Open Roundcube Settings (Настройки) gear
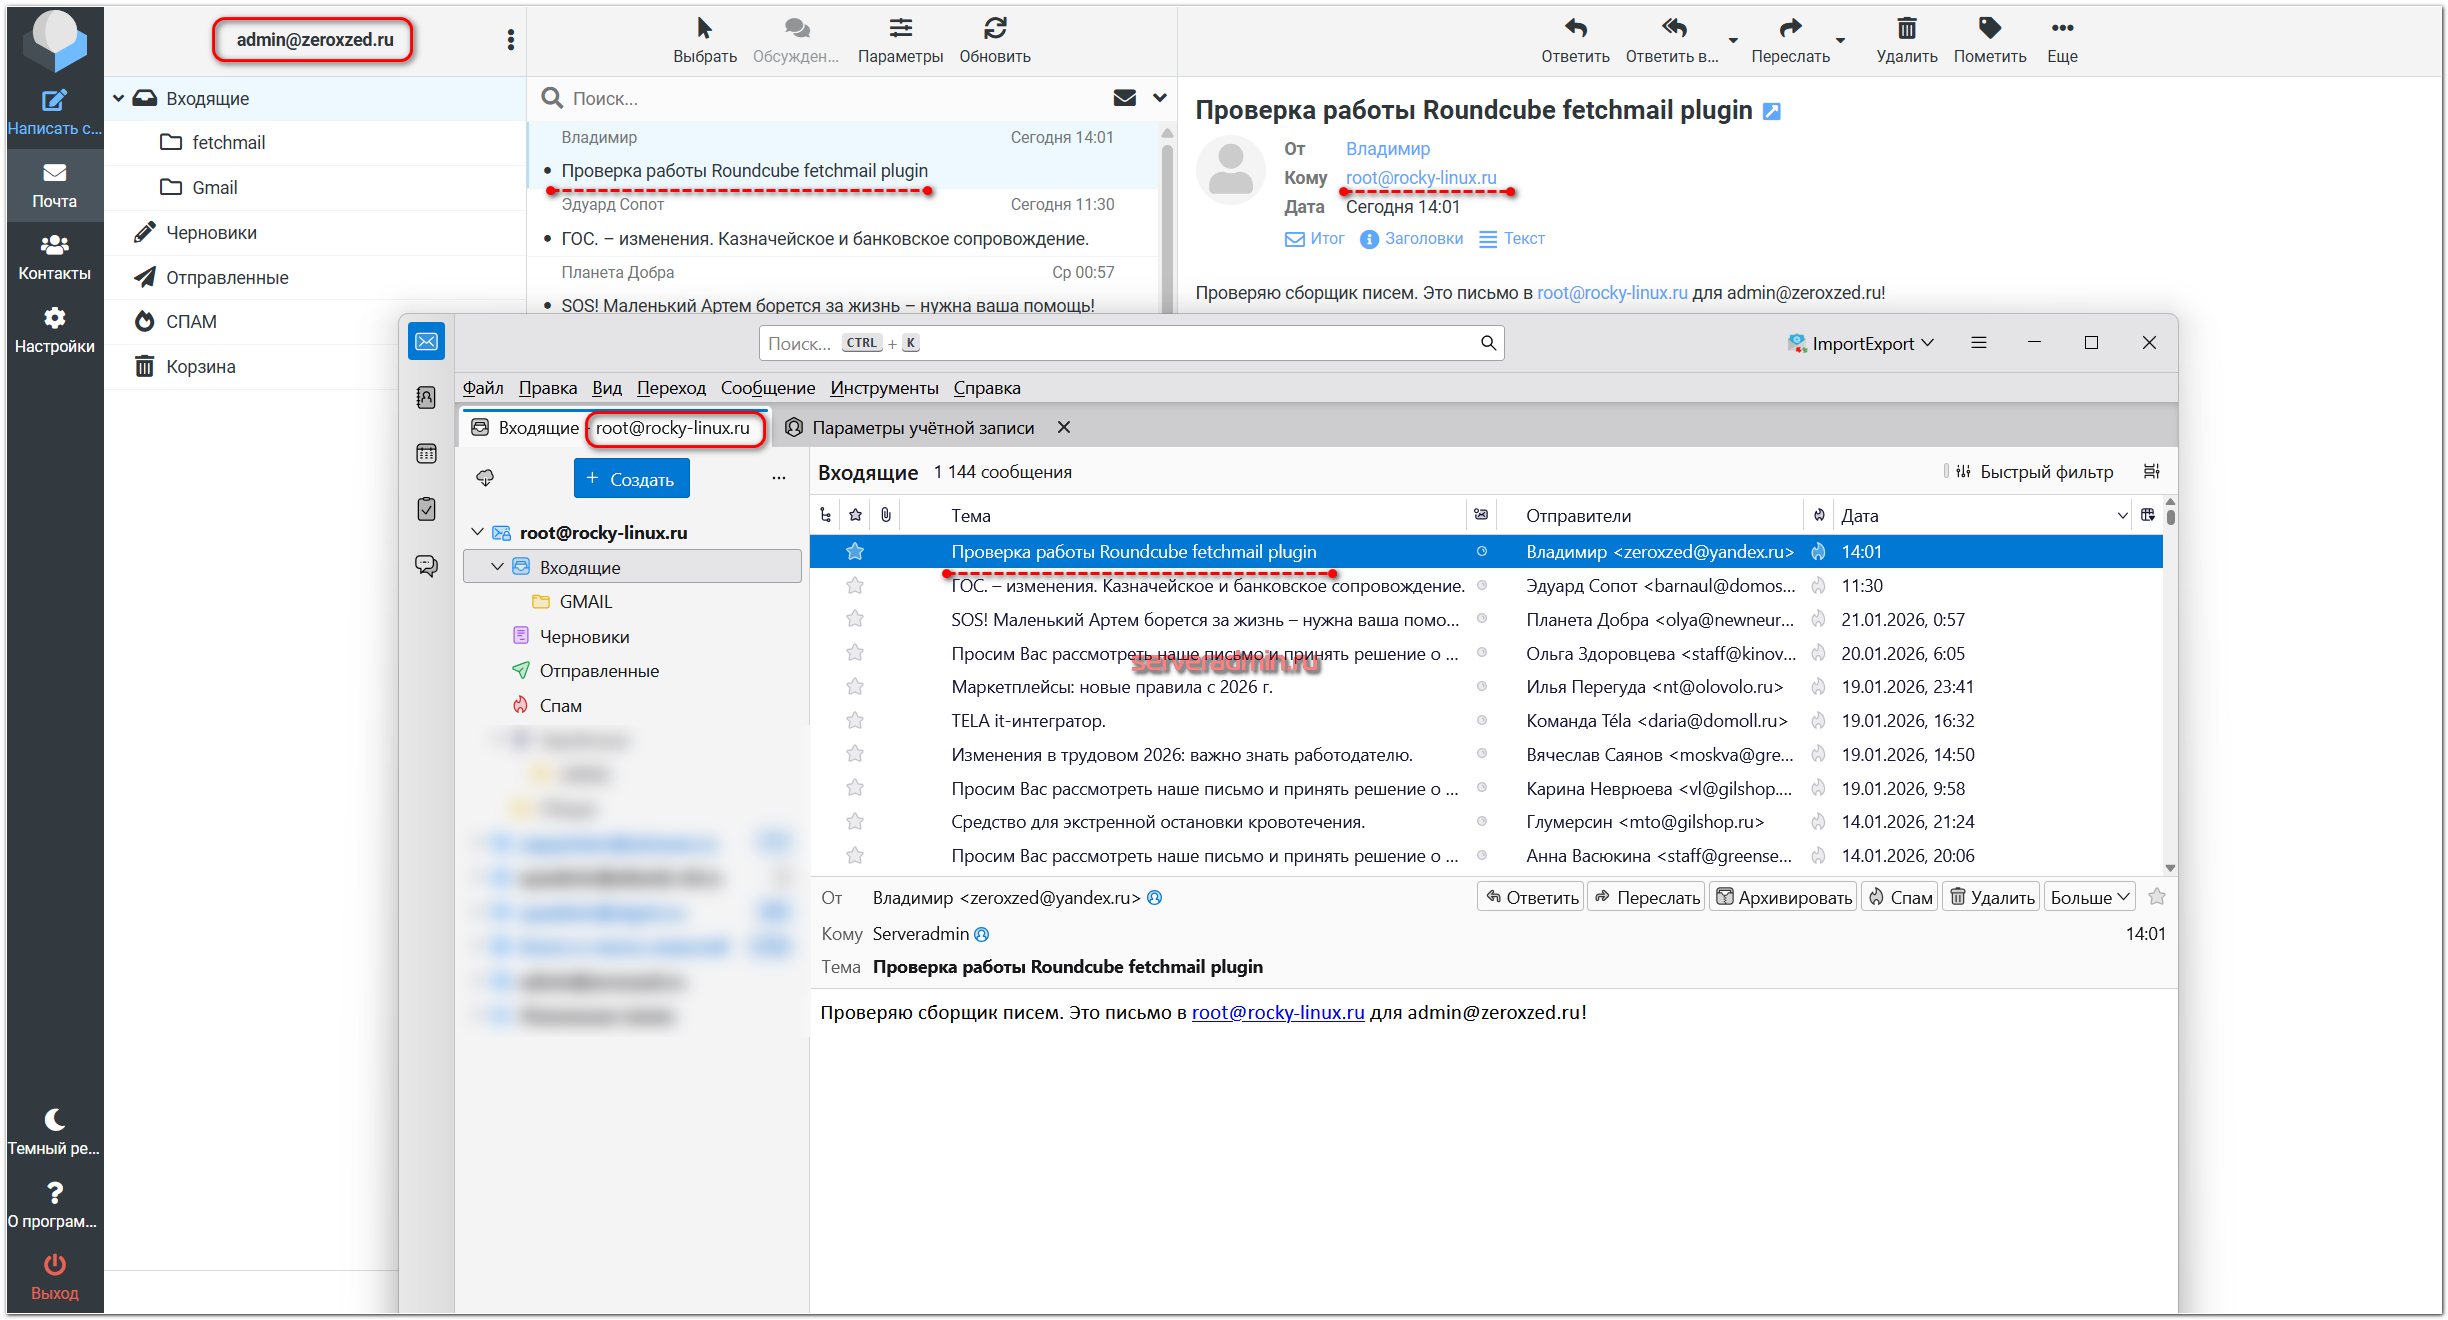Viewport: 2448px width, 1320px height. pyautogui.click(x=54, y=319)
